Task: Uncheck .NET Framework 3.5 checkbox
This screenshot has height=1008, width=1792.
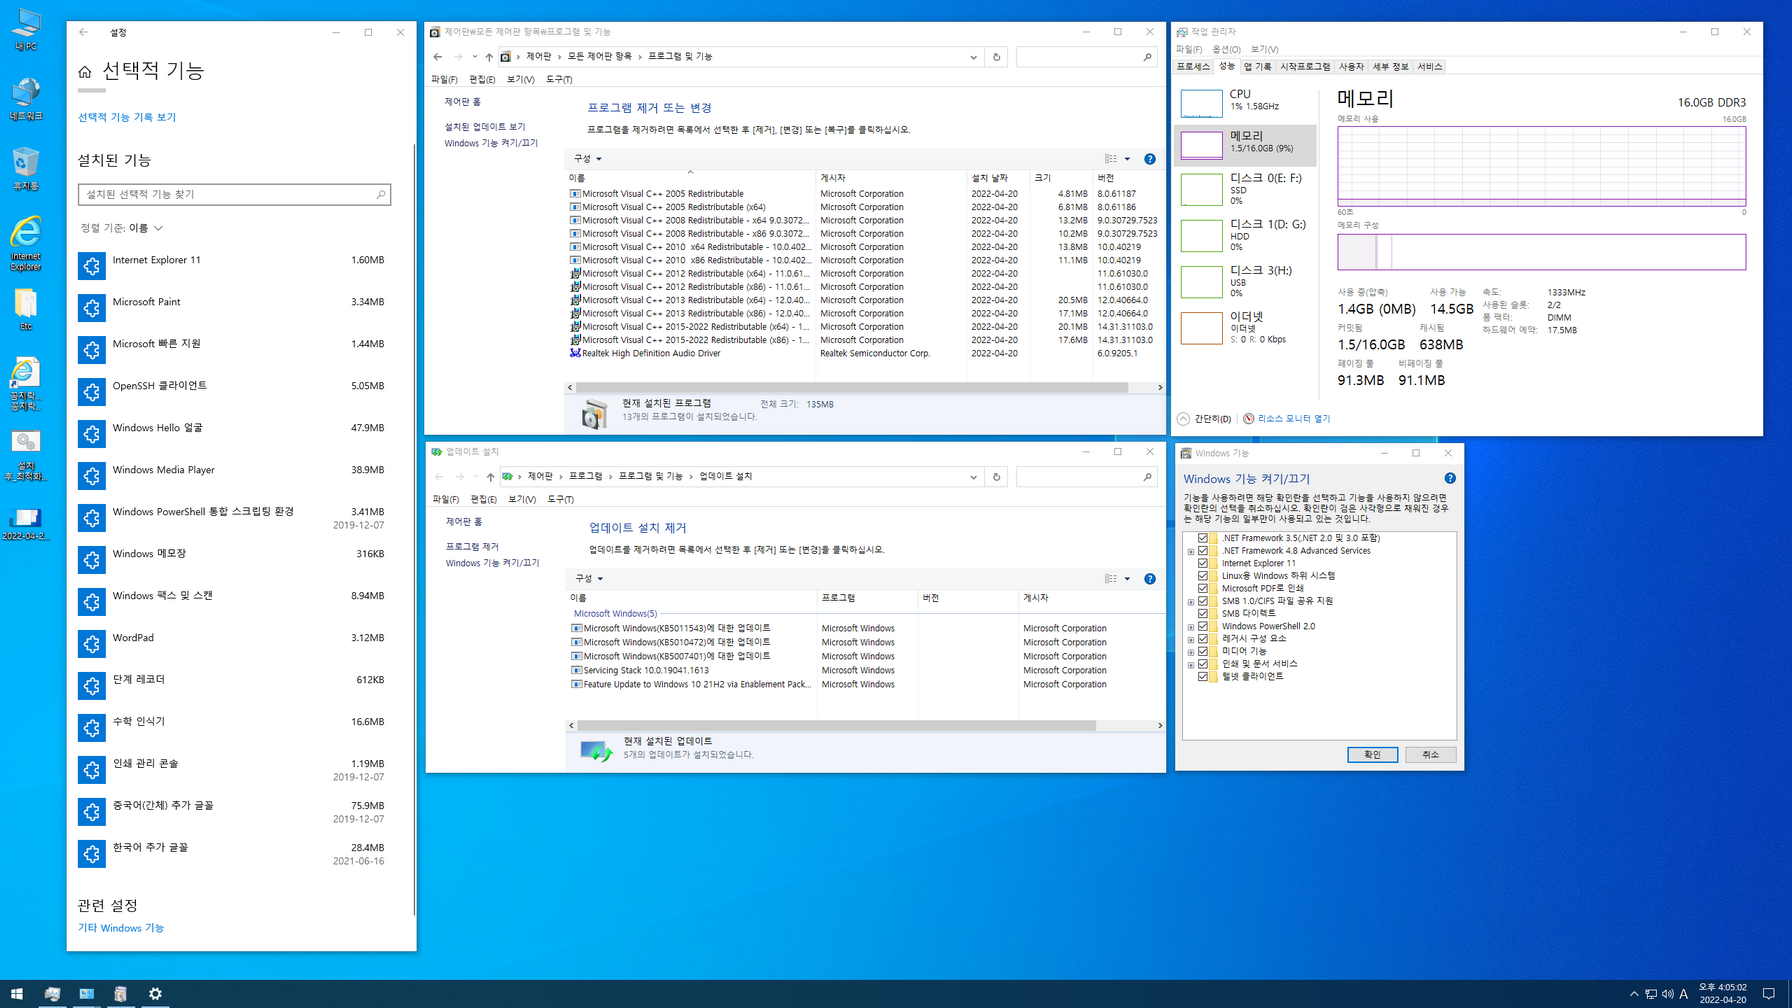Action: [x=1203, y=538]
